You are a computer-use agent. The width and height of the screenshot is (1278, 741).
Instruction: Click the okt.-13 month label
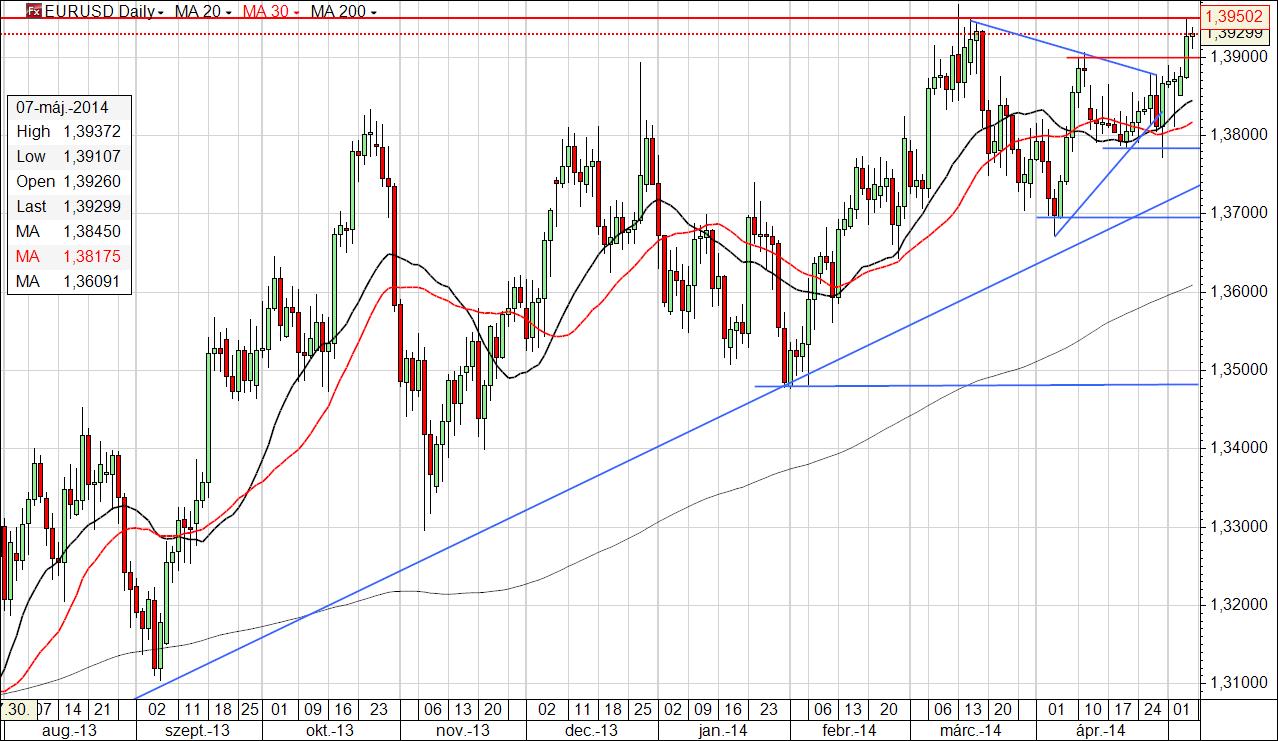[332, 730]
